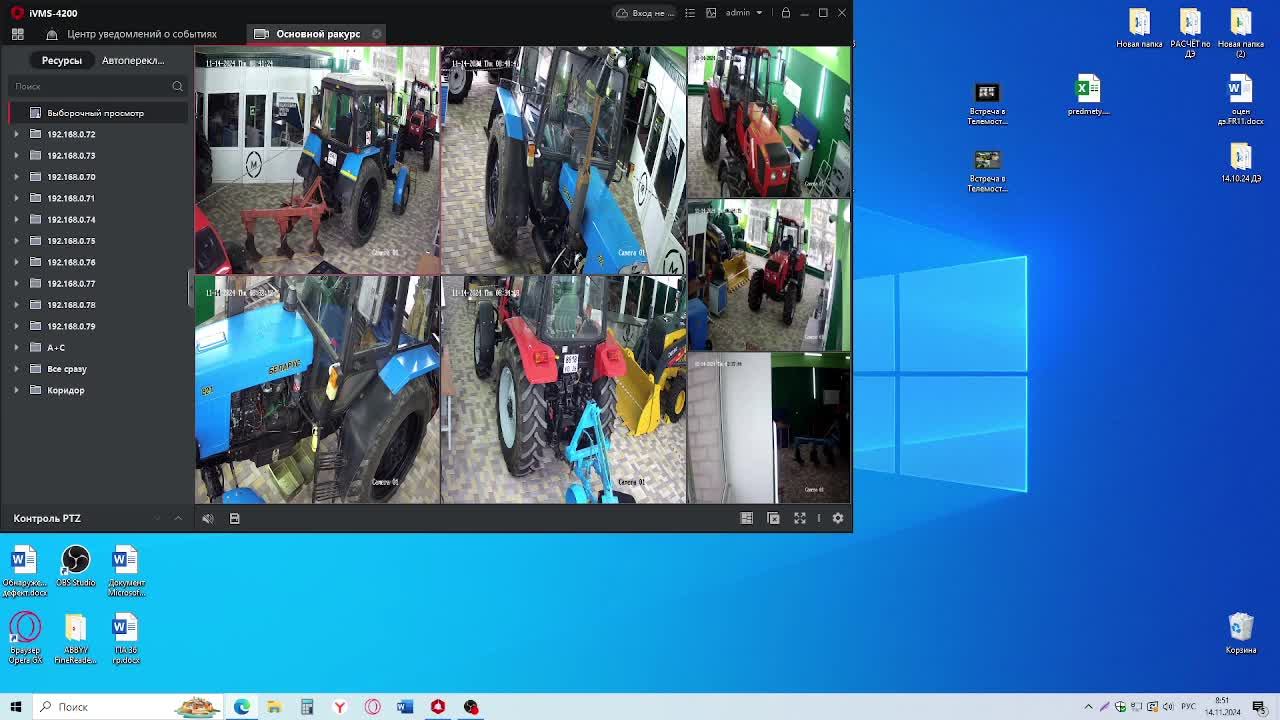Switch to the Автоперекл... tab

click(133, 60)
